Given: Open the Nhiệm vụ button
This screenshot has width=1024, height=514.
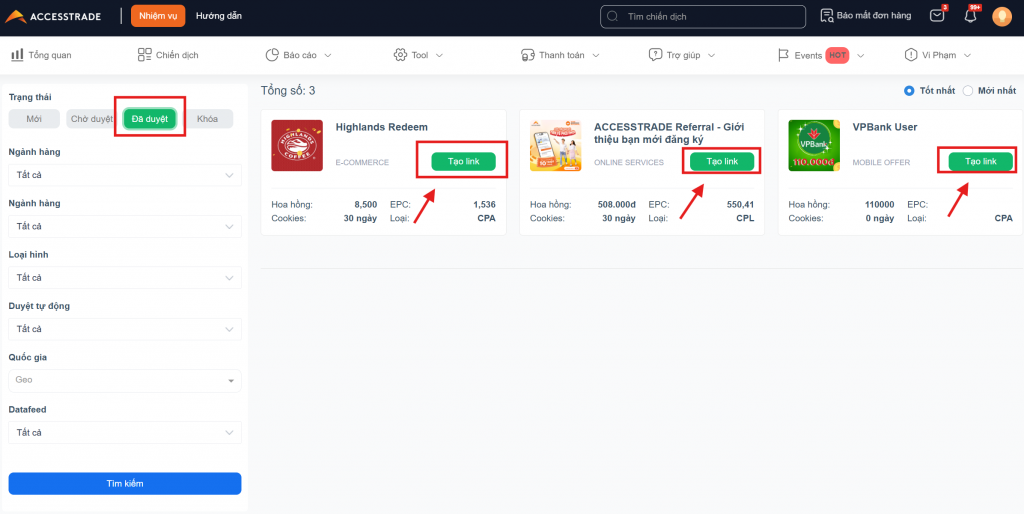Looking at the screenshot, I should [158, 16].
